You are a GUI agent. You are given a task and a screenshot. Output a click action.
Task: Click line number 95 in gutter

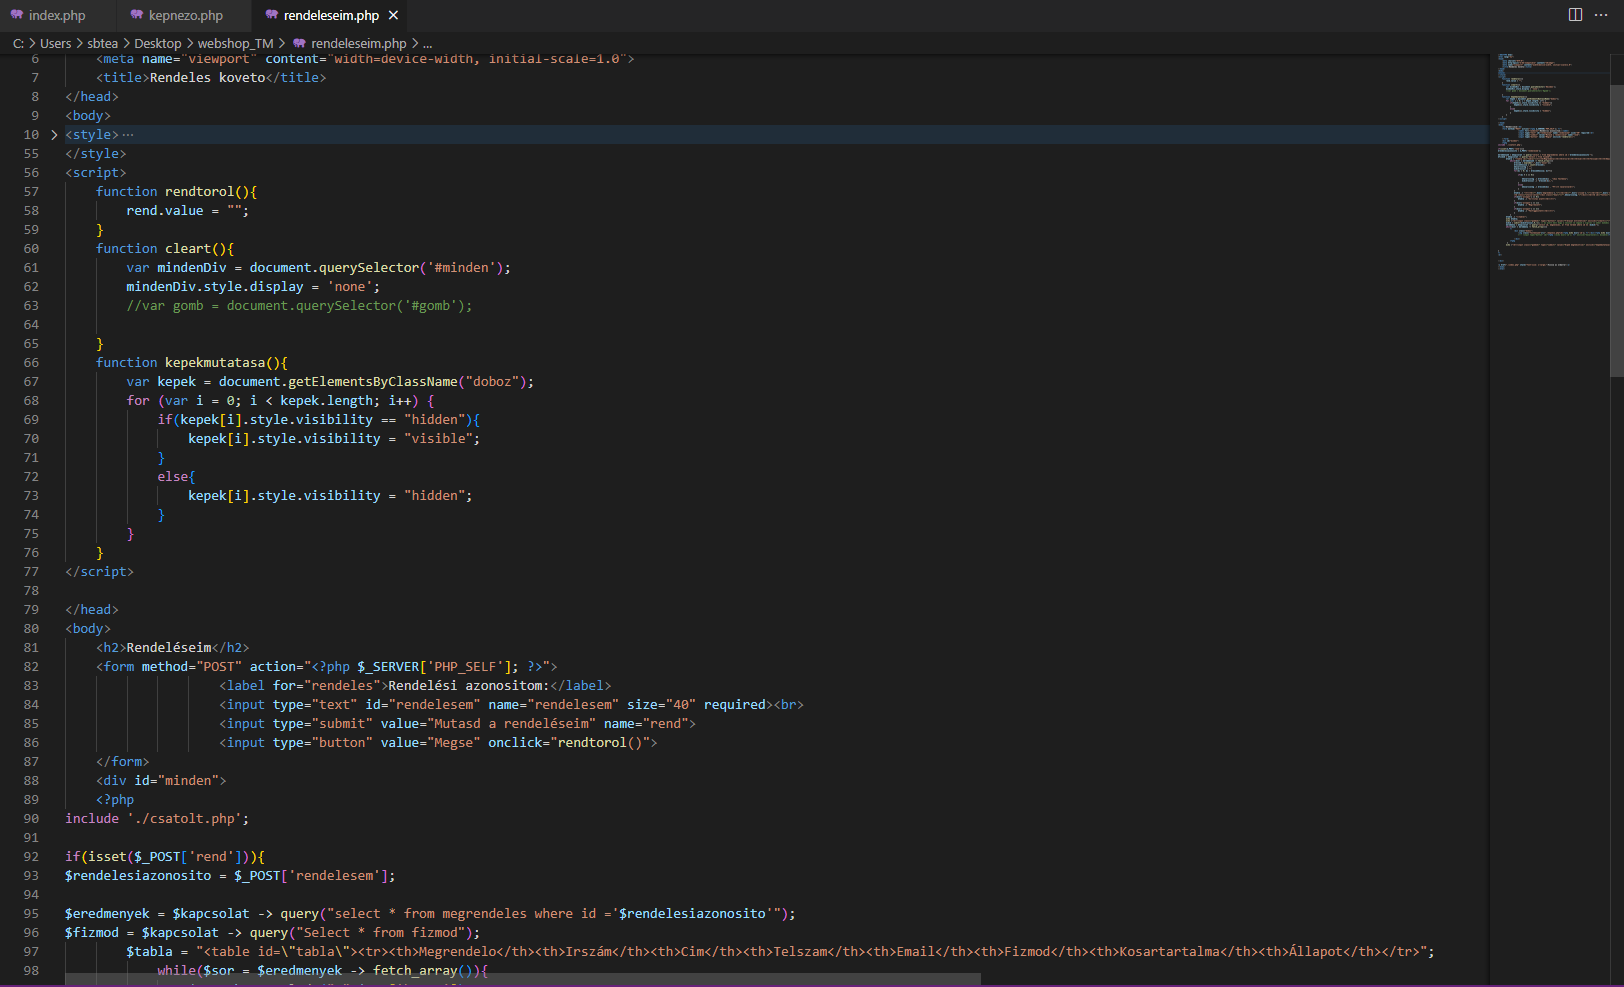pyautogui.click(x=31, y=914)
